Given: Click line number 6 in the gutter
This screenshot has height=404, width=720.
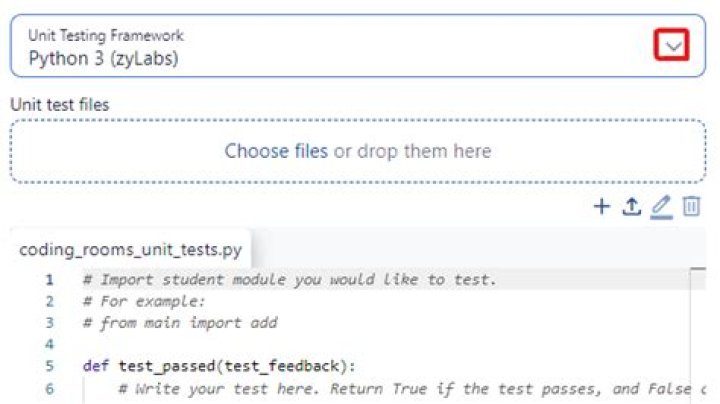Looking at the screenshot, I should 48,388.
